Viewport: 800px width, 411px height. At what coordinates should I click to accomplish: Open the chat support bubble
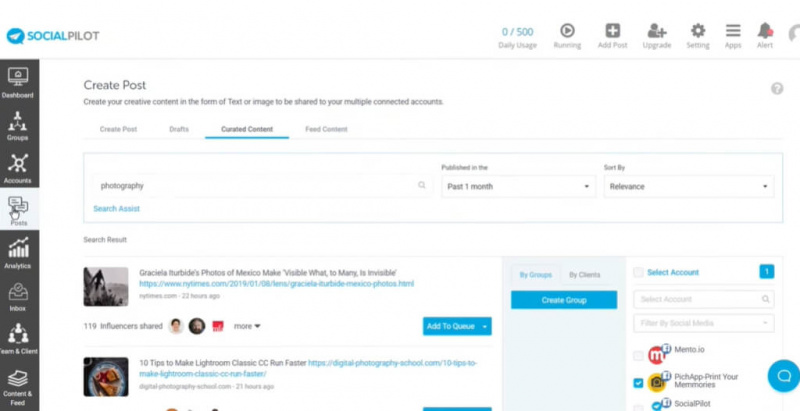pos(784,376)
